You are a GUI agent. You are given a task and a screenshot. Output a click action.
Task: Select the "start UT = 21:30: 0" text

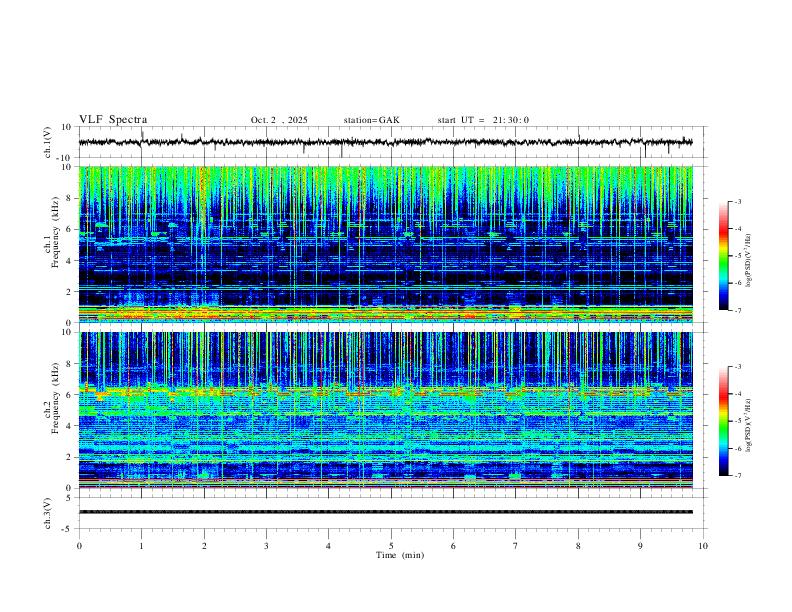click(483, 120)
